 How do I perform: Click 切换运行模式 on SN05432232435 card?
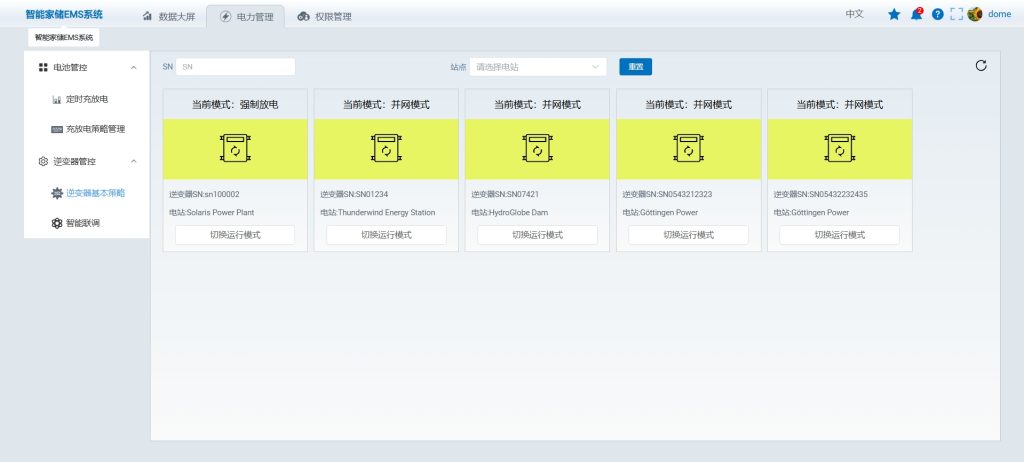click(839, 235)
